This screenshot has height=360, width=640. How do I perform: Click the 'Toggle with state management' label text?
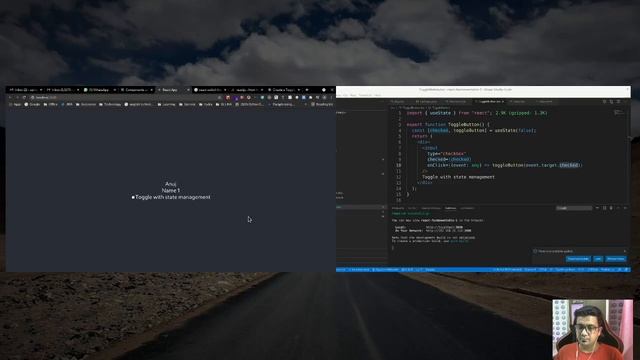[x=173, y=197]
